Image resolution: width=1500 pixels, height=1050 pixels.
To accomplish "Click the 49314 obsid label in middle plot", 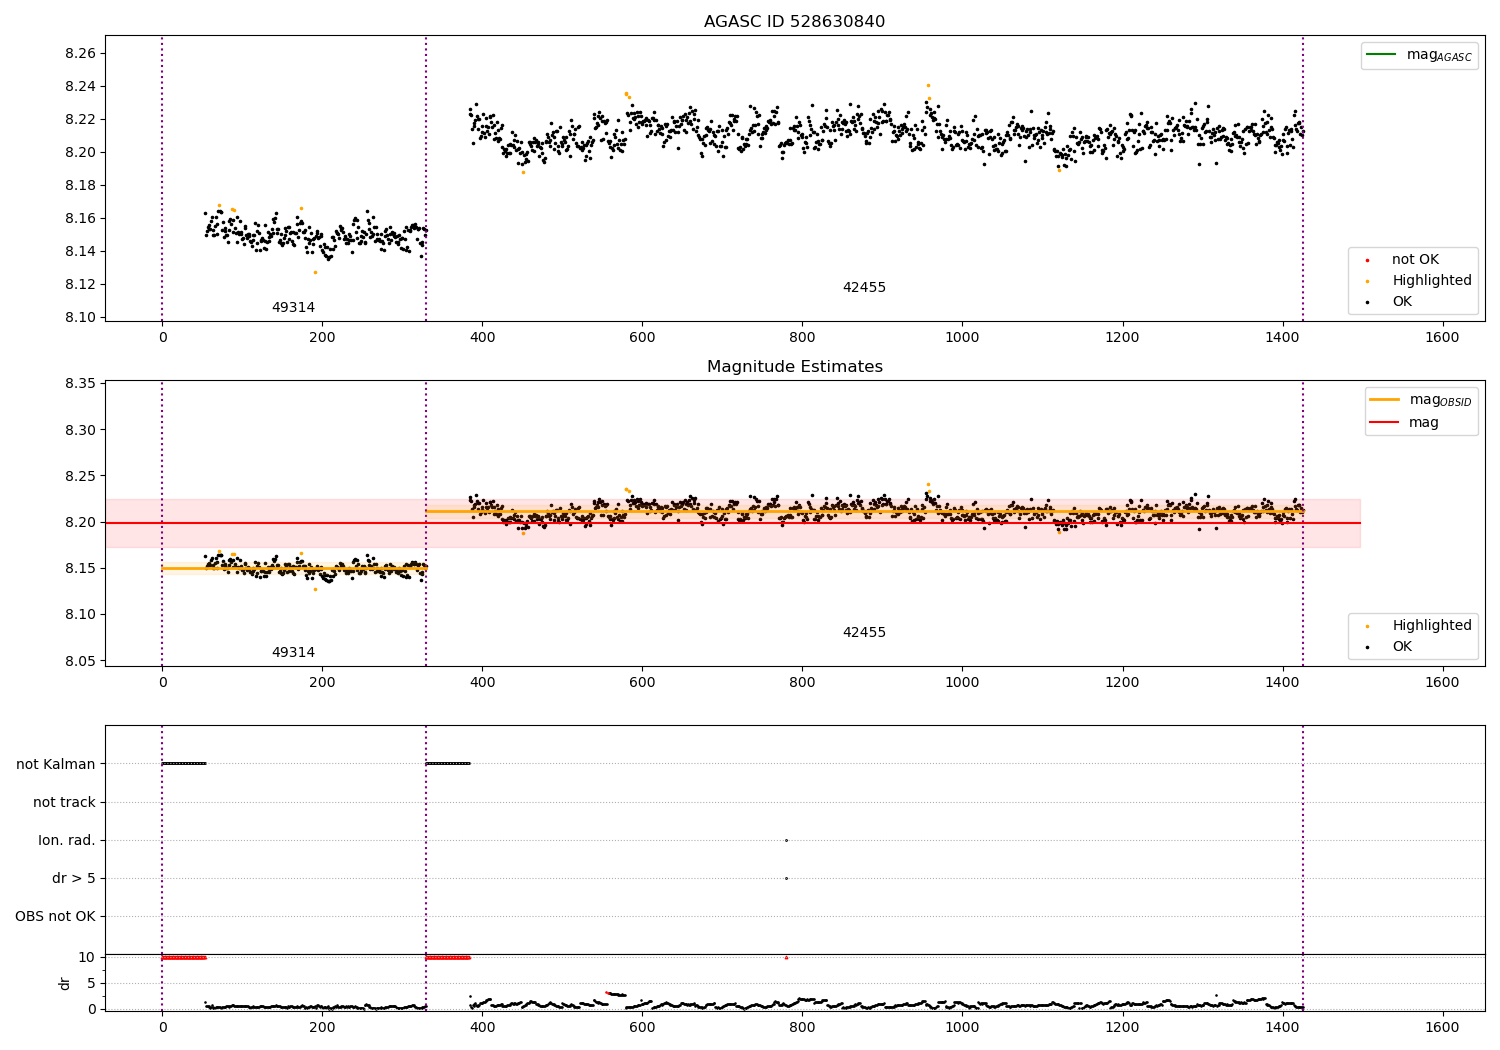I will (293, 653).
